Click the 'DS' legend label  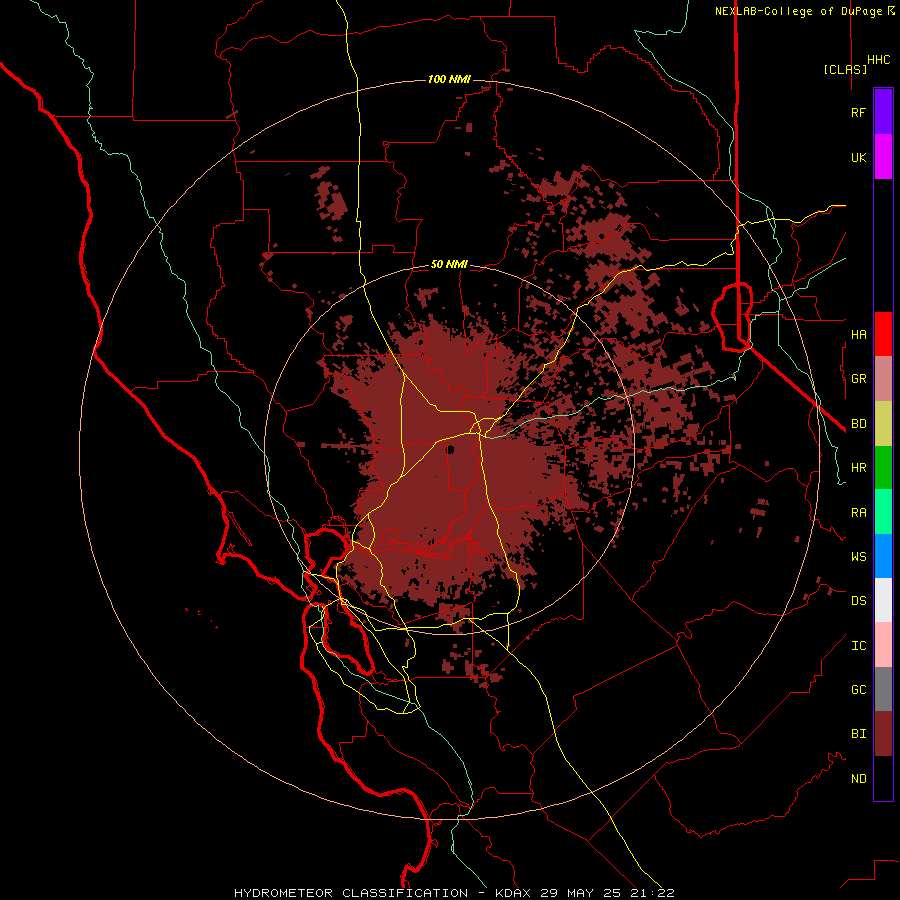[858, 601]
